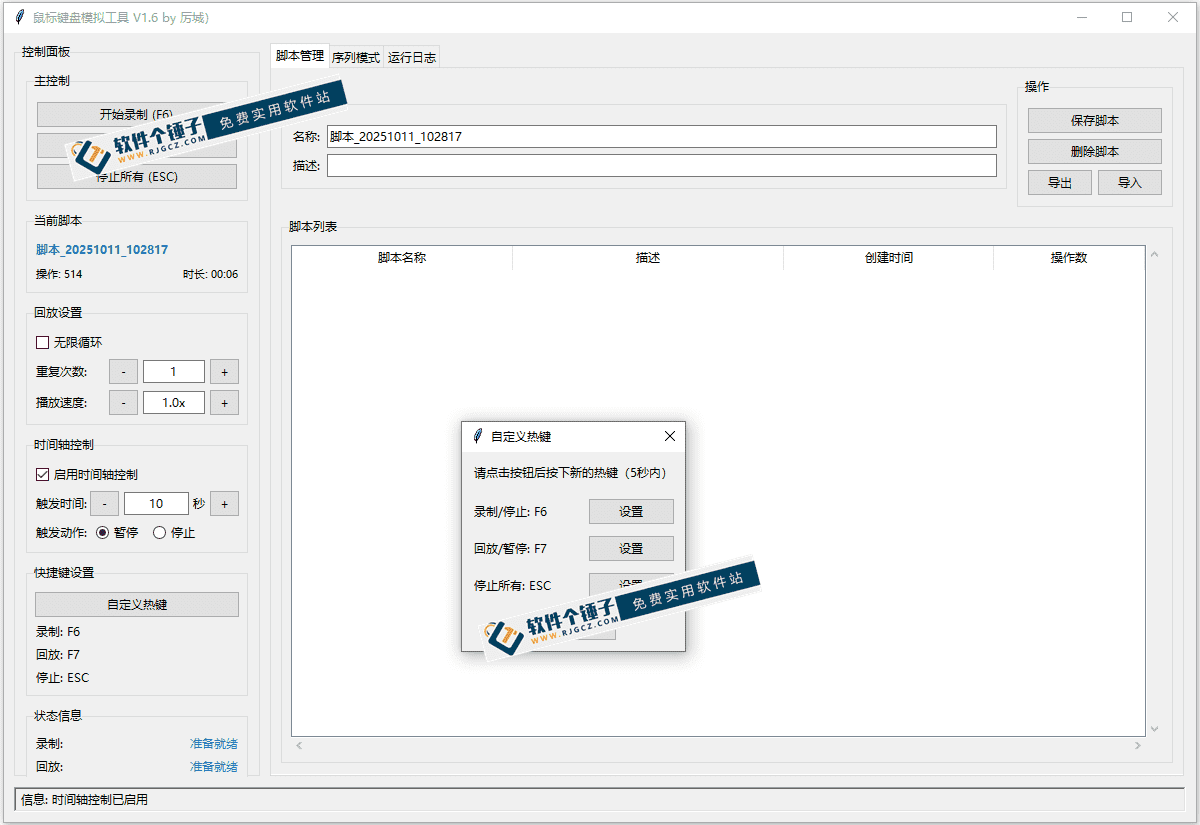Increase 重复次数 with plus button

tap(224, 372)
